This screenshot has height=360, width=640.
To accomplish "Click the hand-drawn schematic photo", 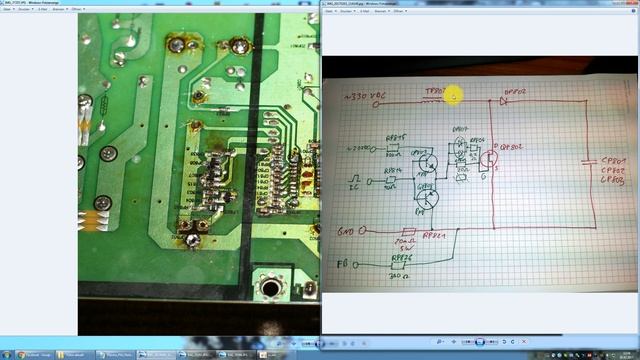I will click(x=480, y=174).
